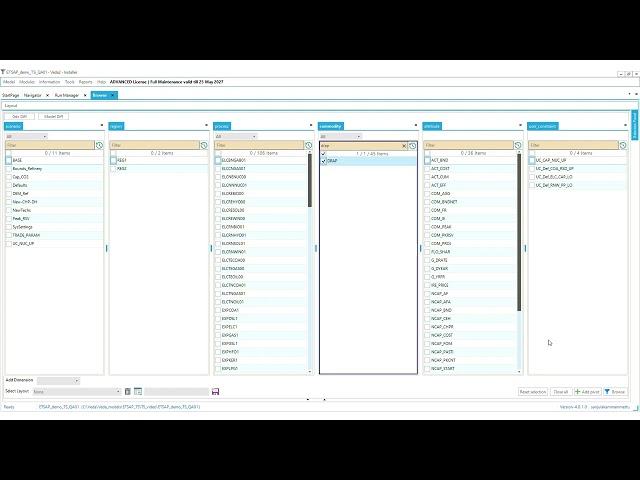Click the process list scroll-down arrow

310,371
